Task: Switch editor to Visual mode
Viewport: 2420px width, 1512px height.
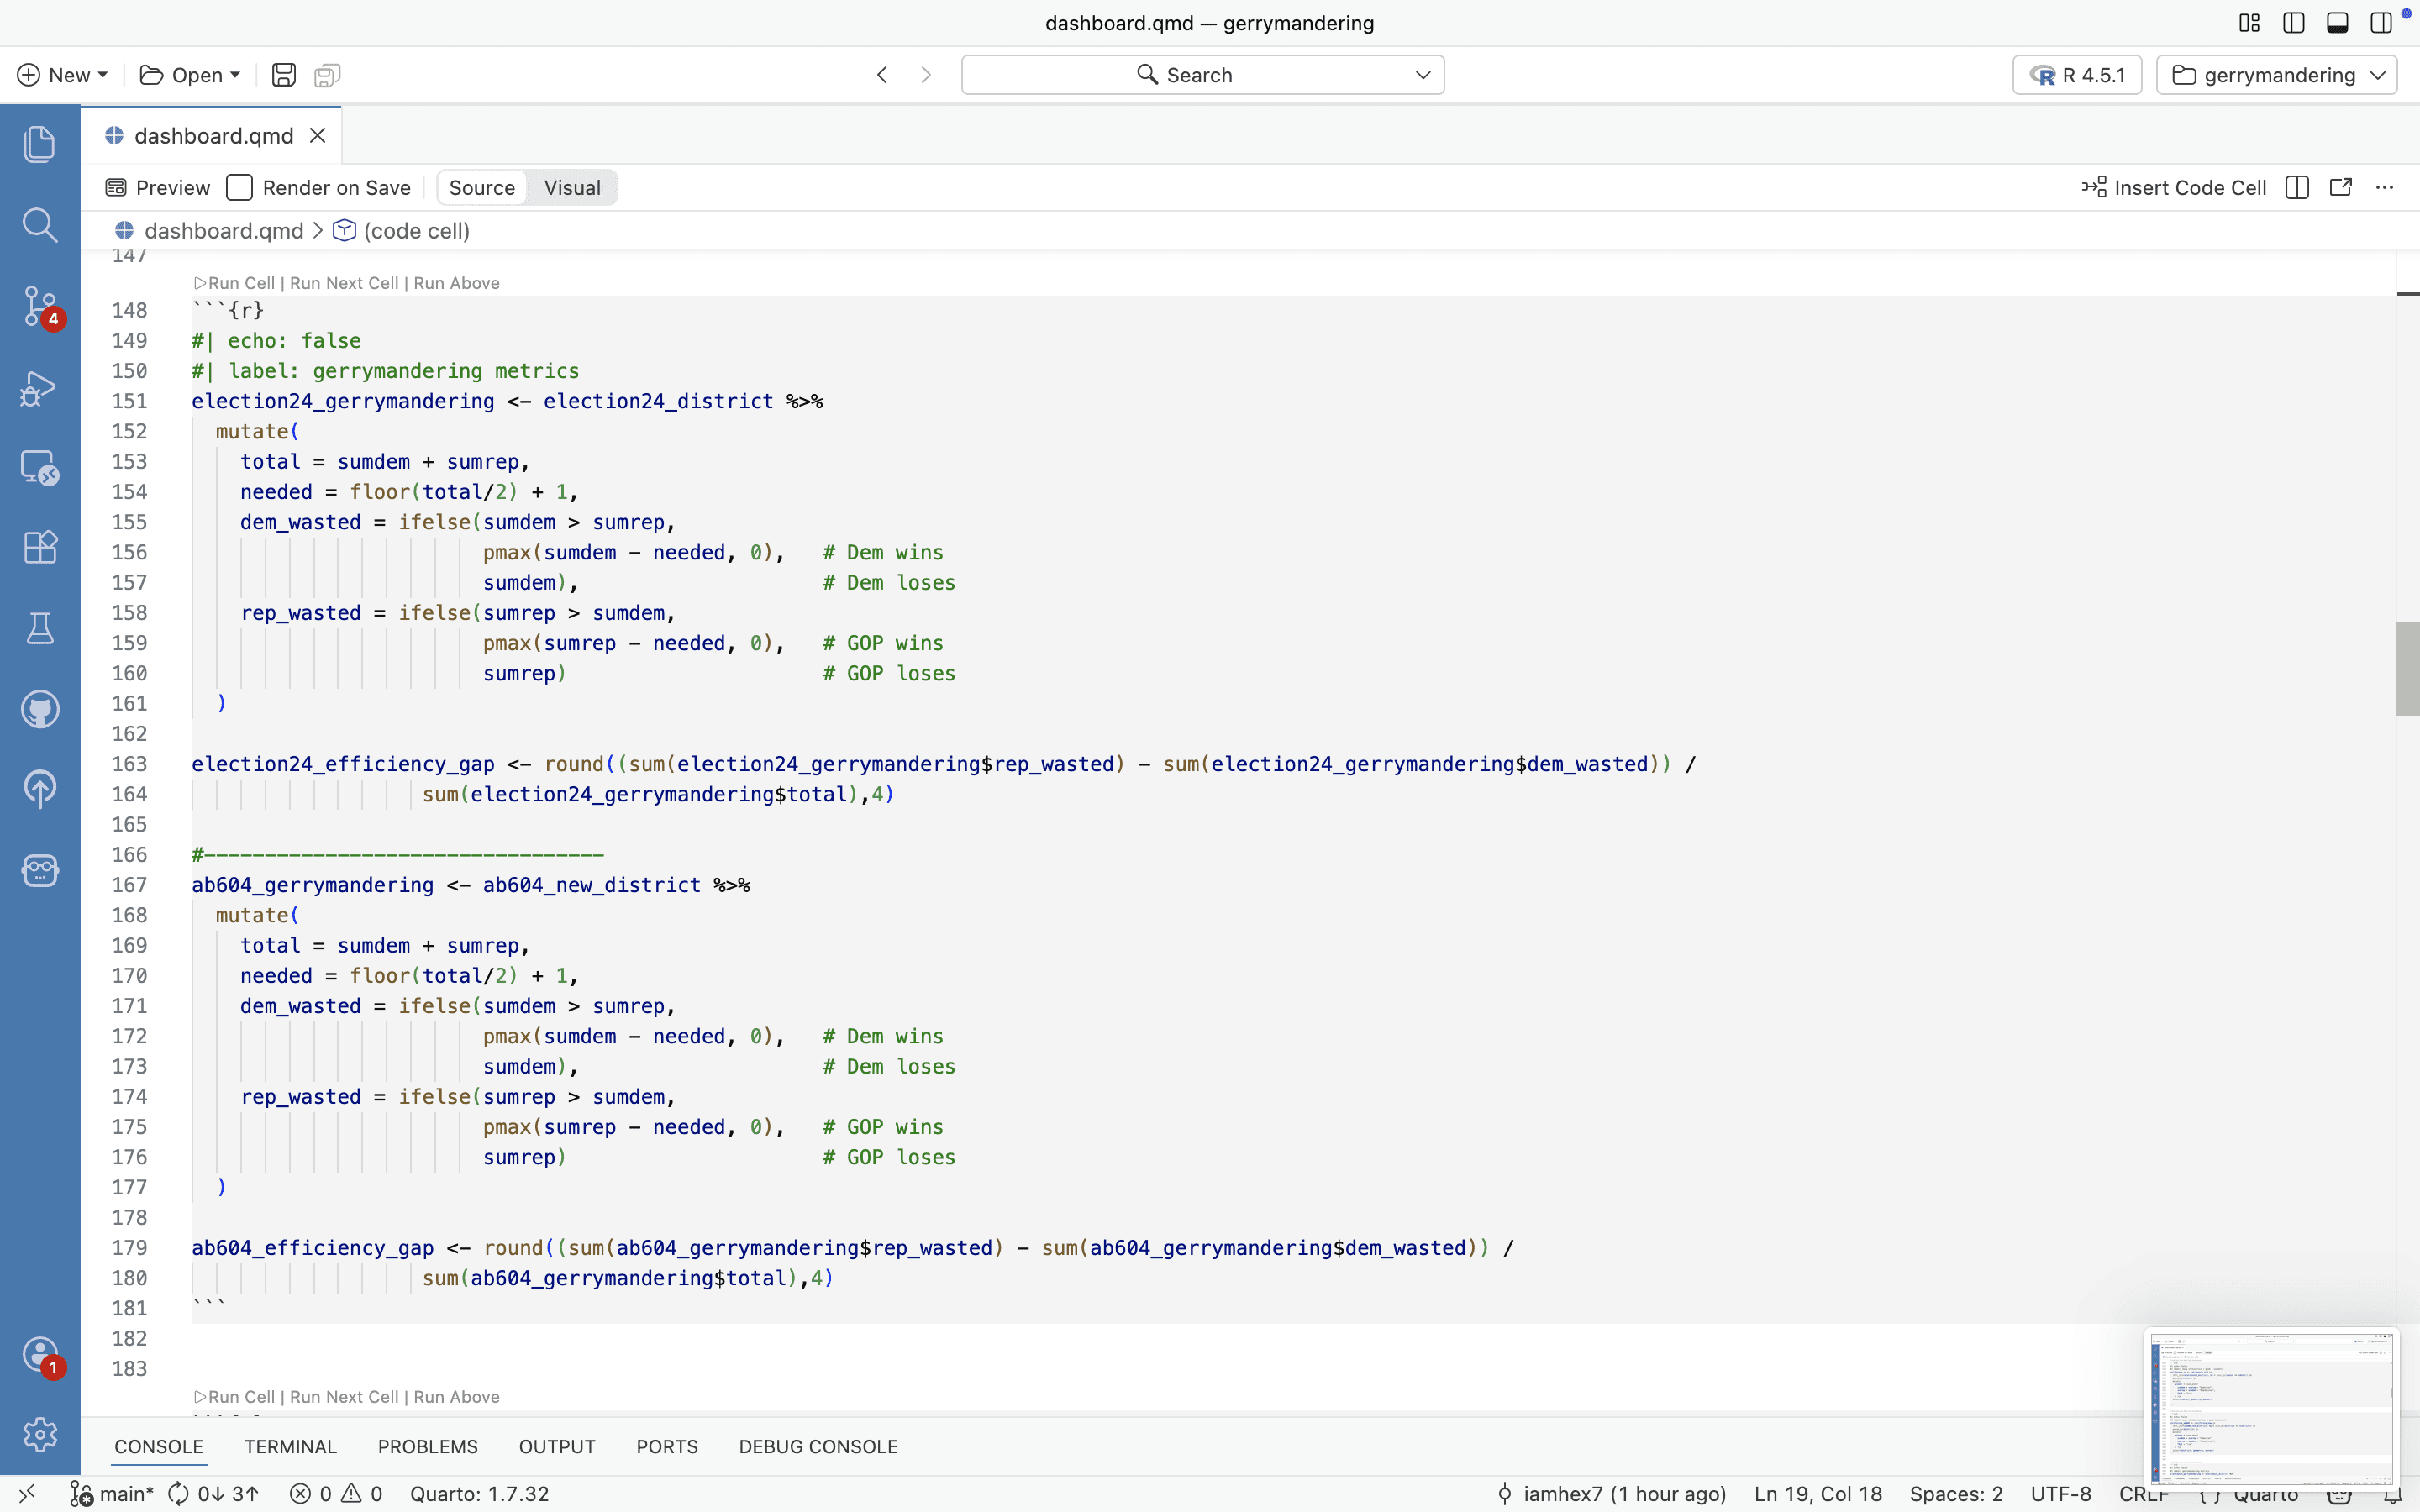Action: click(572, 188)
